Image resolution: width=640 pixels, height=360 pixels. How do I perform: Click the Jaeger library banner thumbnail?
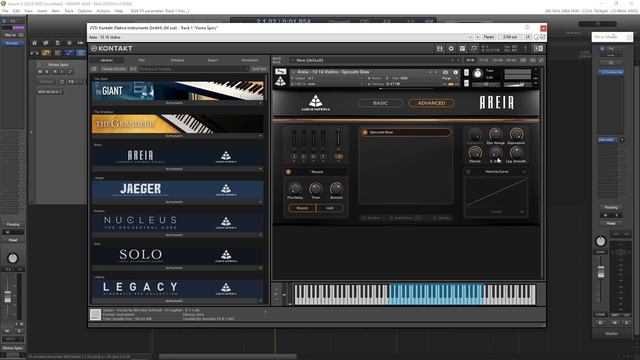click(178, 190)
